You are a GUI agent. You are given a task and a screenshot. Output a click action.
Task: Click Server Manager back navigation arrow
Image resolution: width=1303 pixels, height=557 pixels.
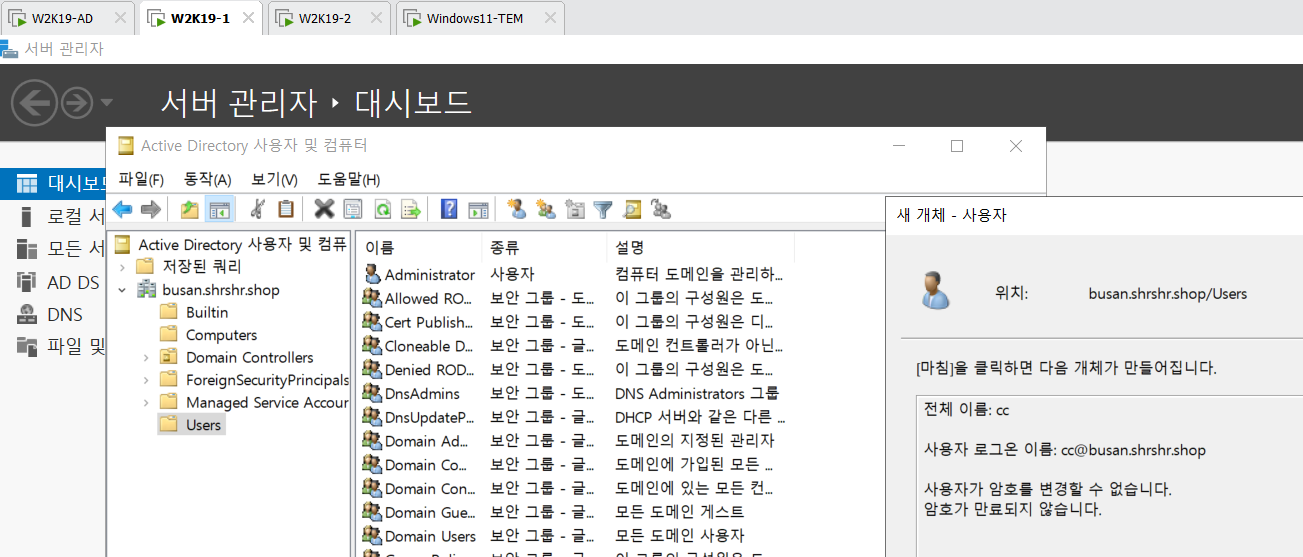tap(33, 102)
